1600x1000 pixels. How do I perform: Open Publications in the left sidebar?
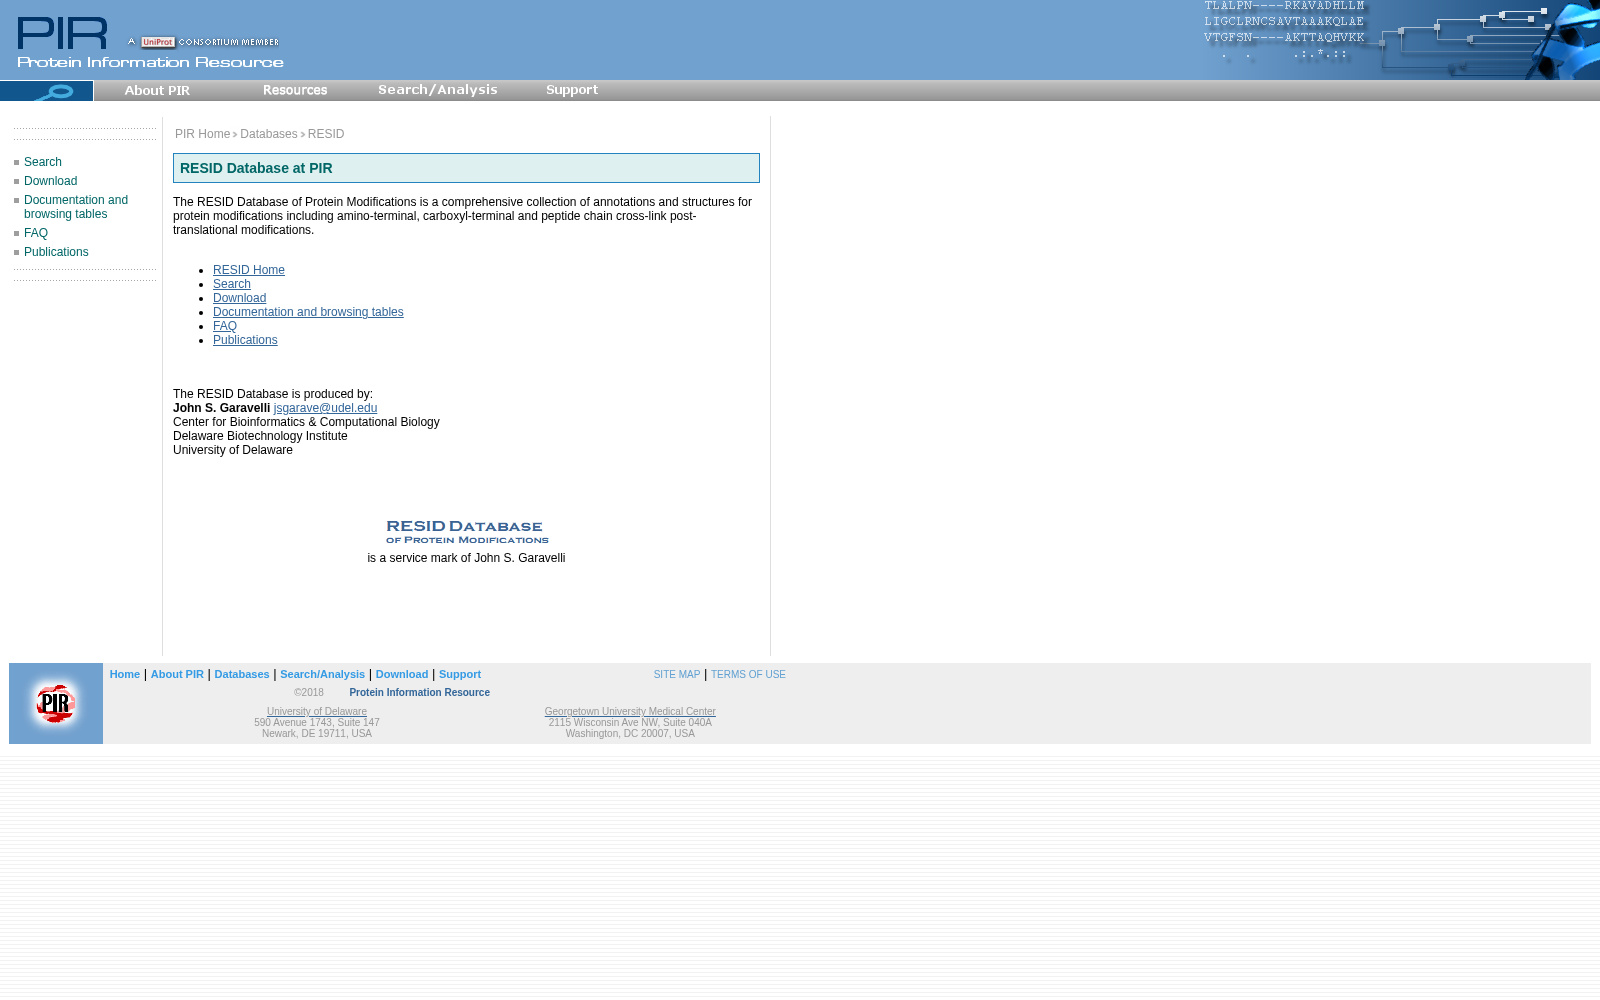pyautogui.click(x=56, y=252)
